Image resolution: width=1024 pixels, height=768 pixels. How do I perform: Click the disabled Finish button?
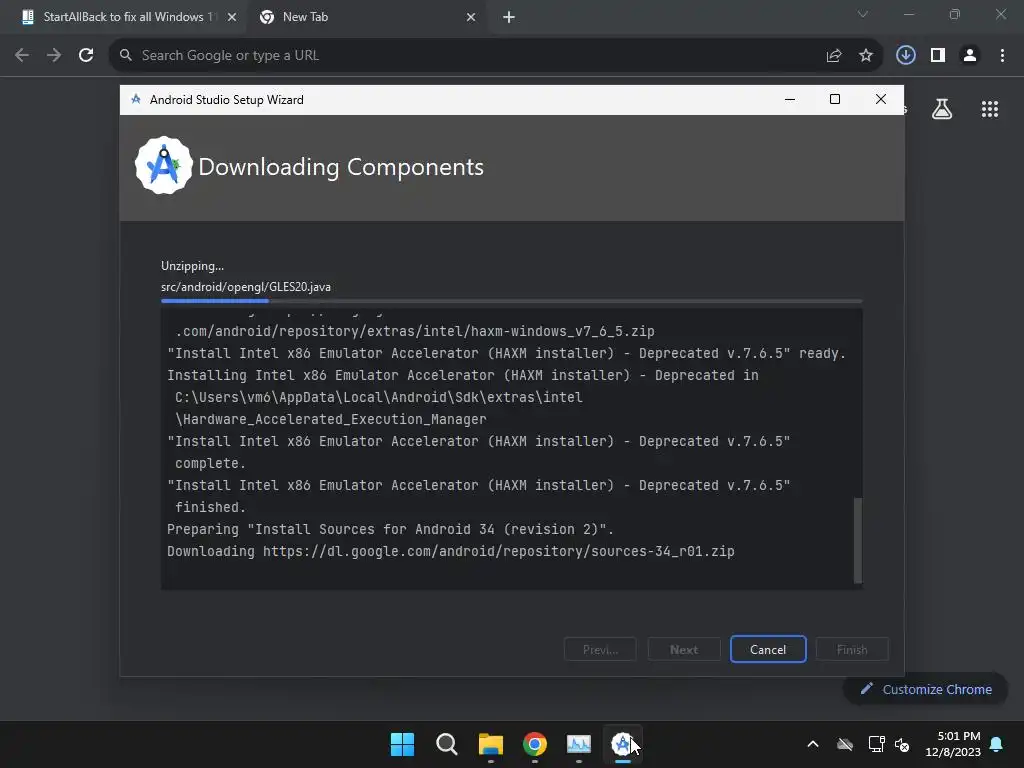[x=852, y=649]
